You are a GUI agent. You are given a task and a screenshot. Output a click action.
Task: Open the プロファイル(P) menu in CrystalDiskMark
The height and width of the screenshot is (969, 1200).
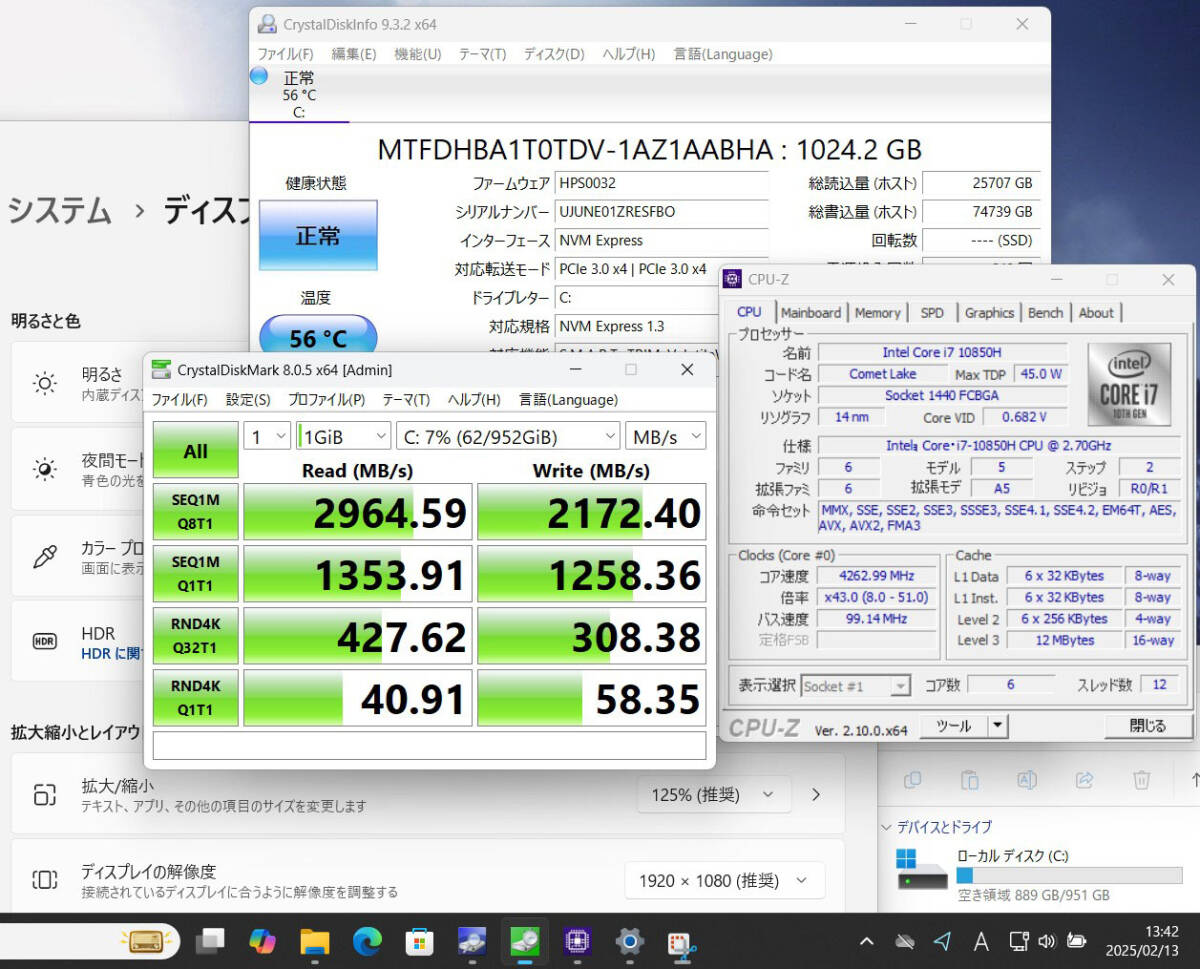[x=326, y=400]
